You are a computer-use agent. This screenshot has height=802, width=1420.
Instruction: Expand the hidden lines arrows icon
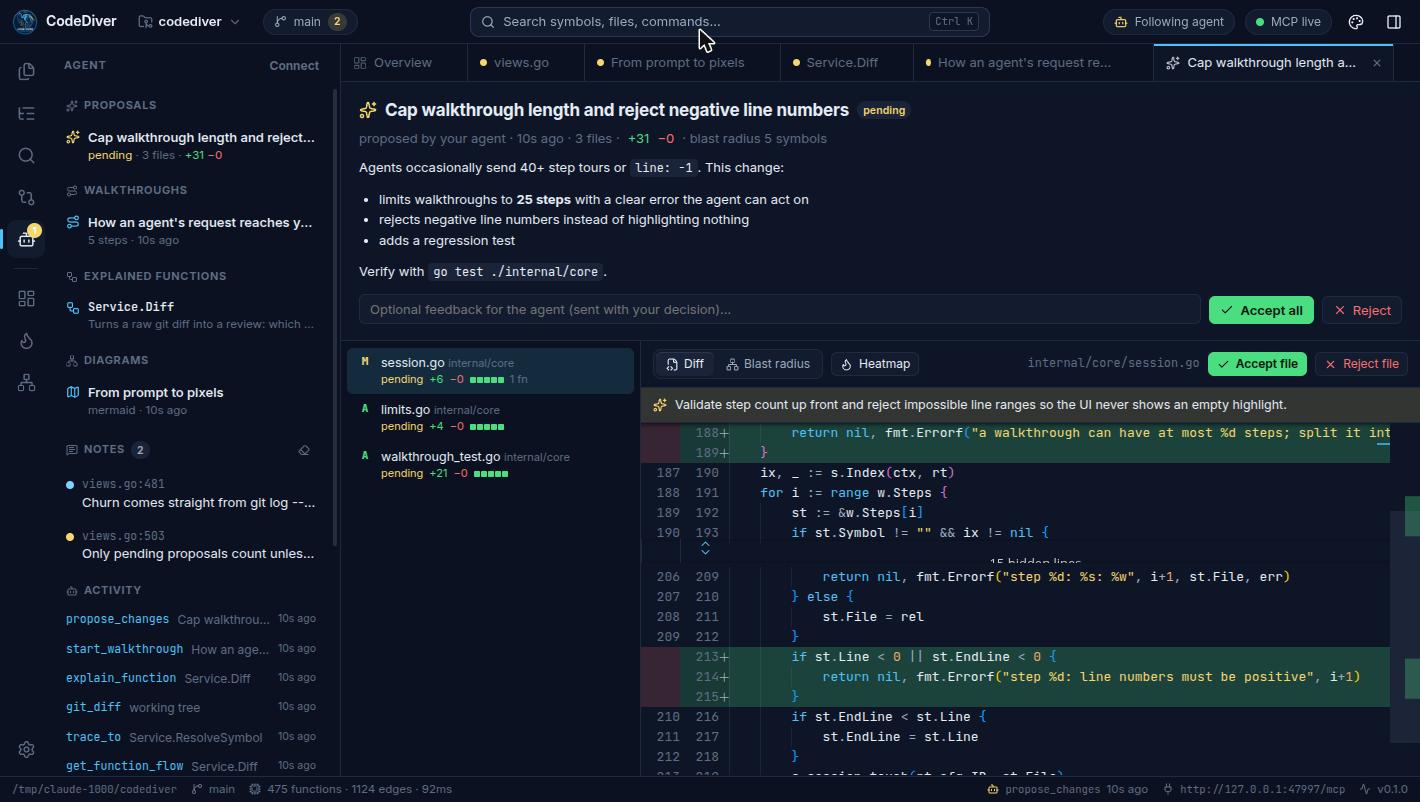[x=705, y=548]
